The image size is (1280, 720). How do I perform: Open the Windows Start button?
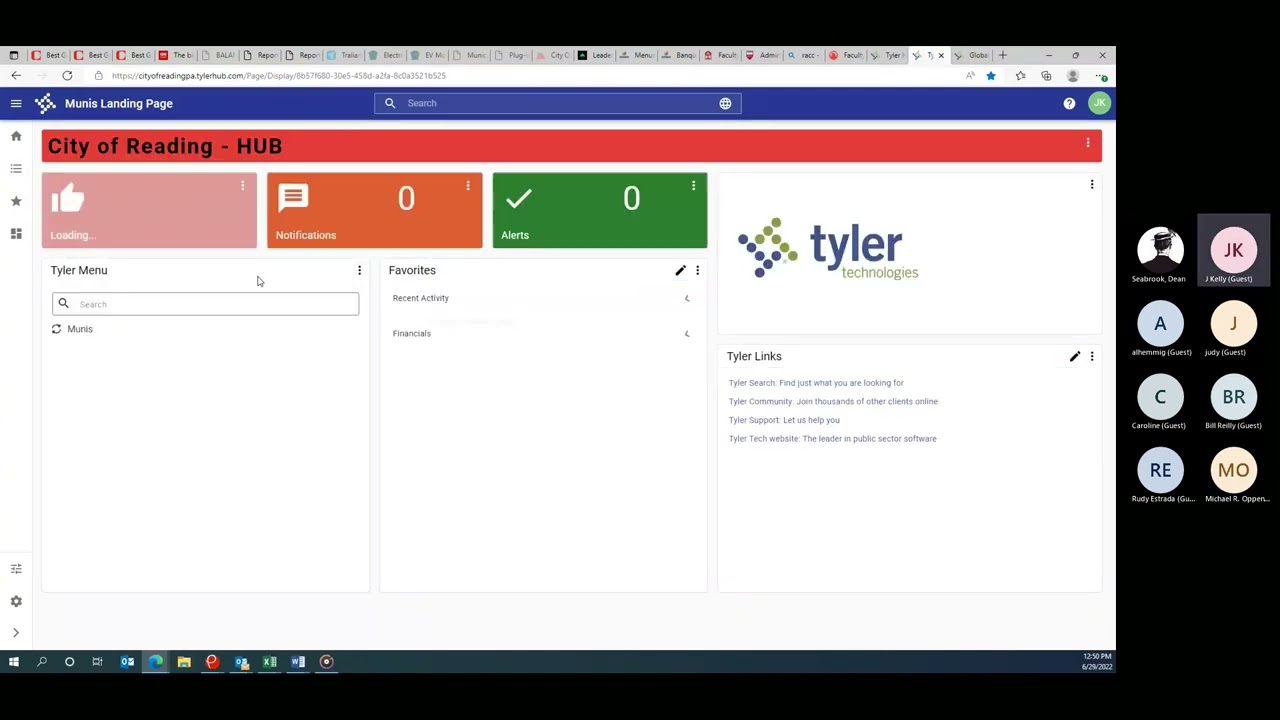point(14,661)
